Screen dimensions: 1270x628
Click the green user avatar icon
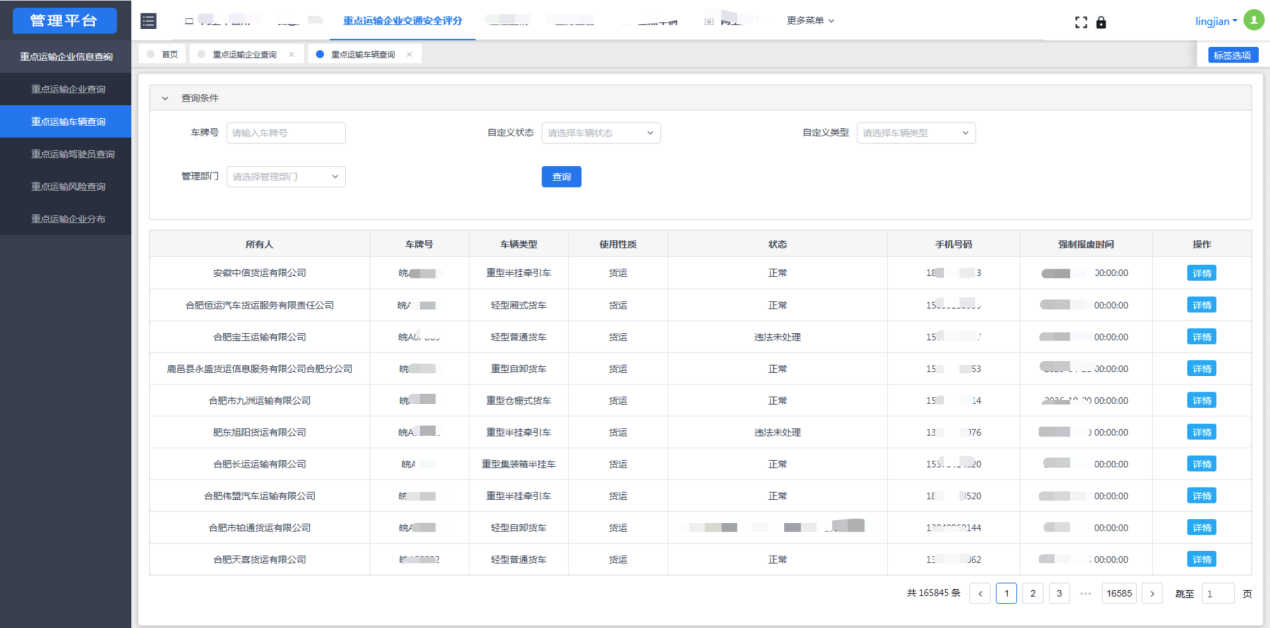[1253, 20]
